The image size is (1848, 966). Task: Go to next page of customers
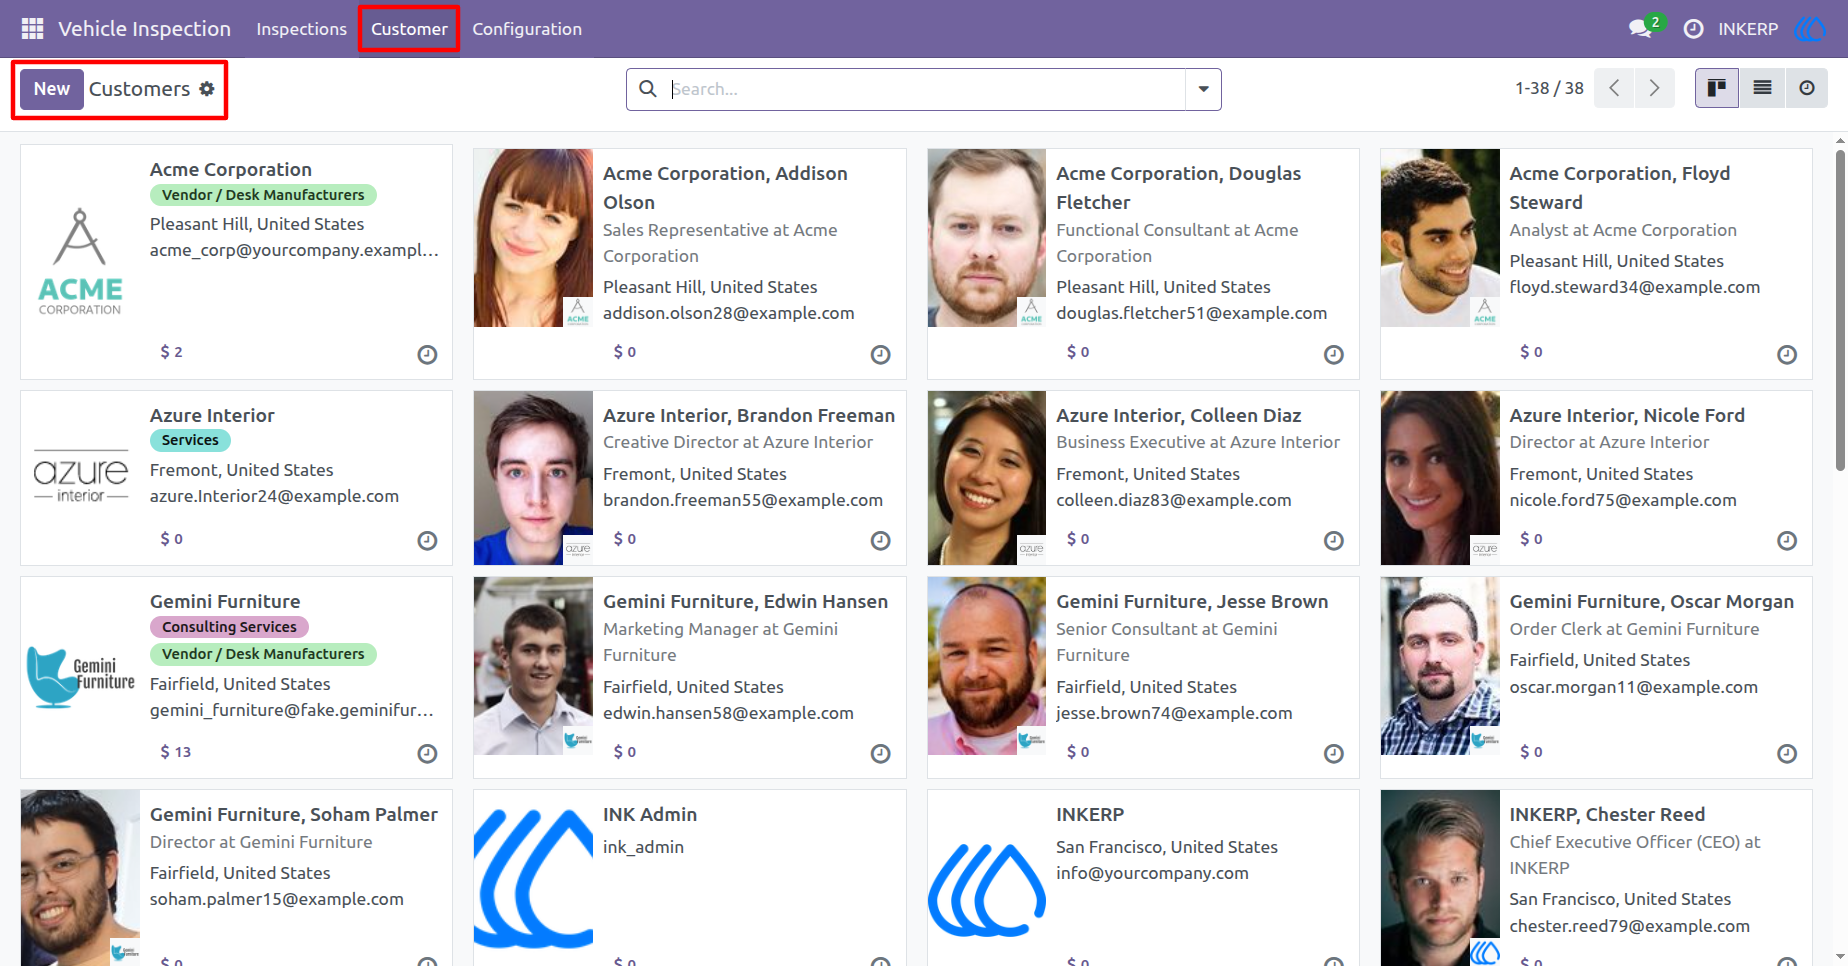1654,88
